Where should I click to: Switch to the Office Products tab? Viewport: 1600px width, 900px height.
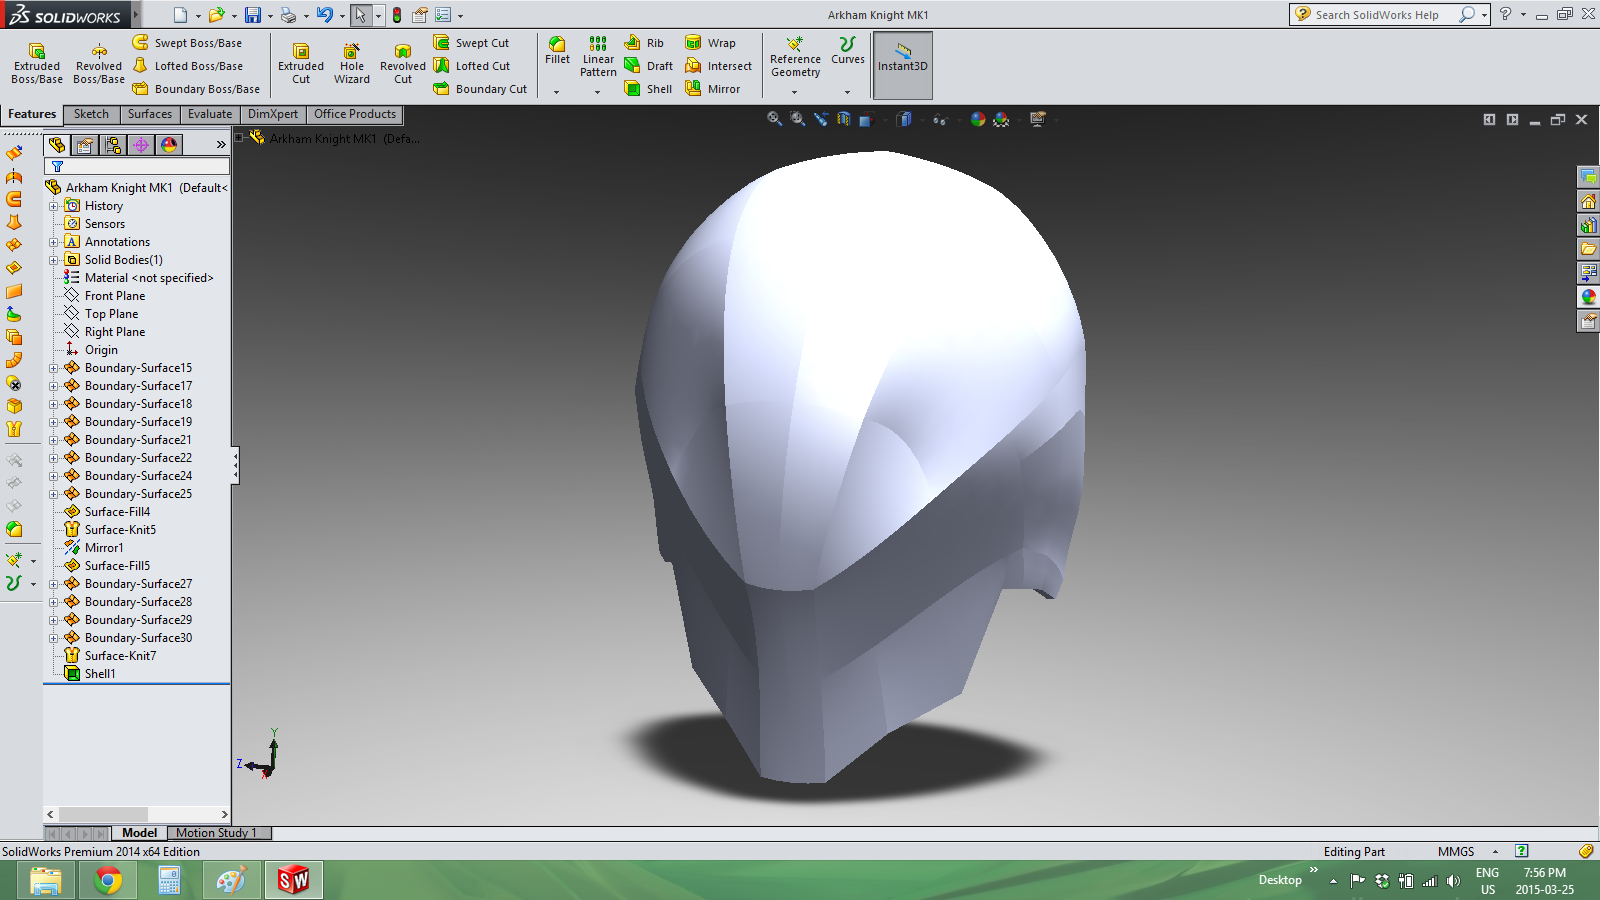click(x=355, y=114)
